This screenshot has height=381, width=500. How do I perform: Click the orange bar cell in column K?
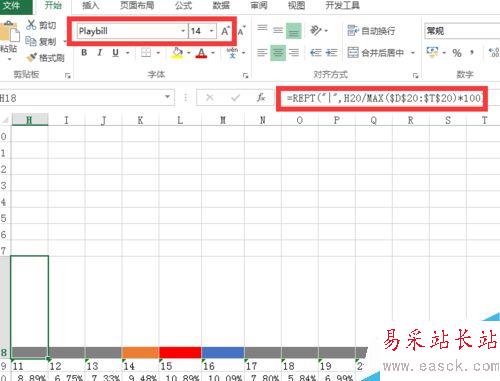[140, 353]
